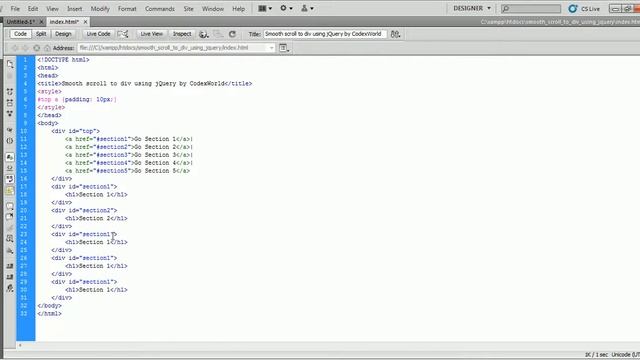Image resolution: width=640 pixels, height=360 pixels.
Task: Go to the home page in address bar
Action: [x=47, y=48]
